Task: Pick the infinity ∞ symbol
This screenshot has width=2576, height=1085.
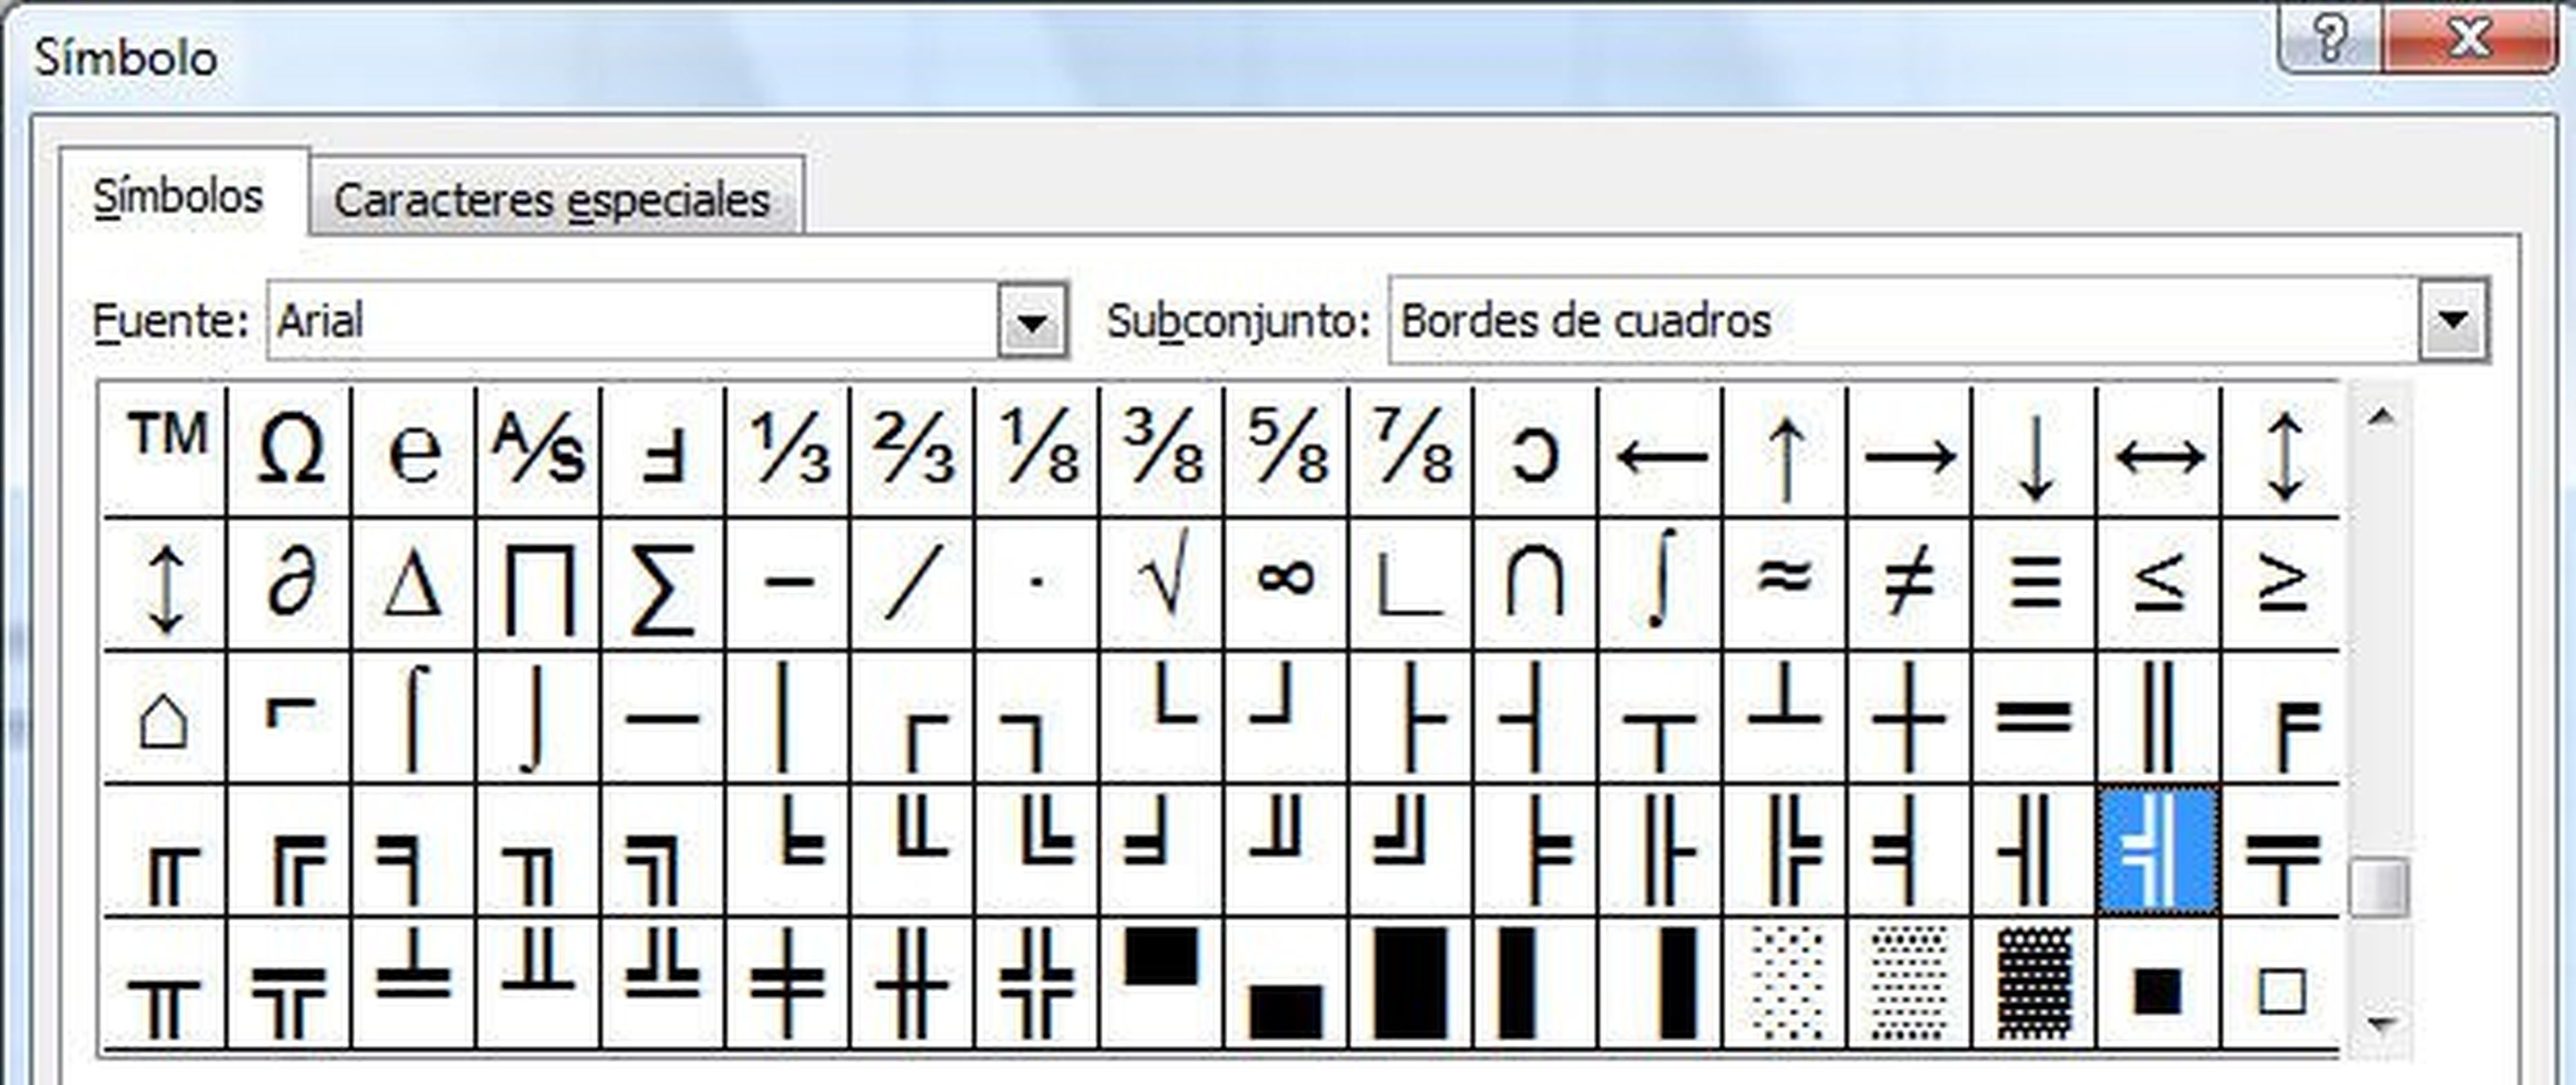Action: (x=1286, y=584)
